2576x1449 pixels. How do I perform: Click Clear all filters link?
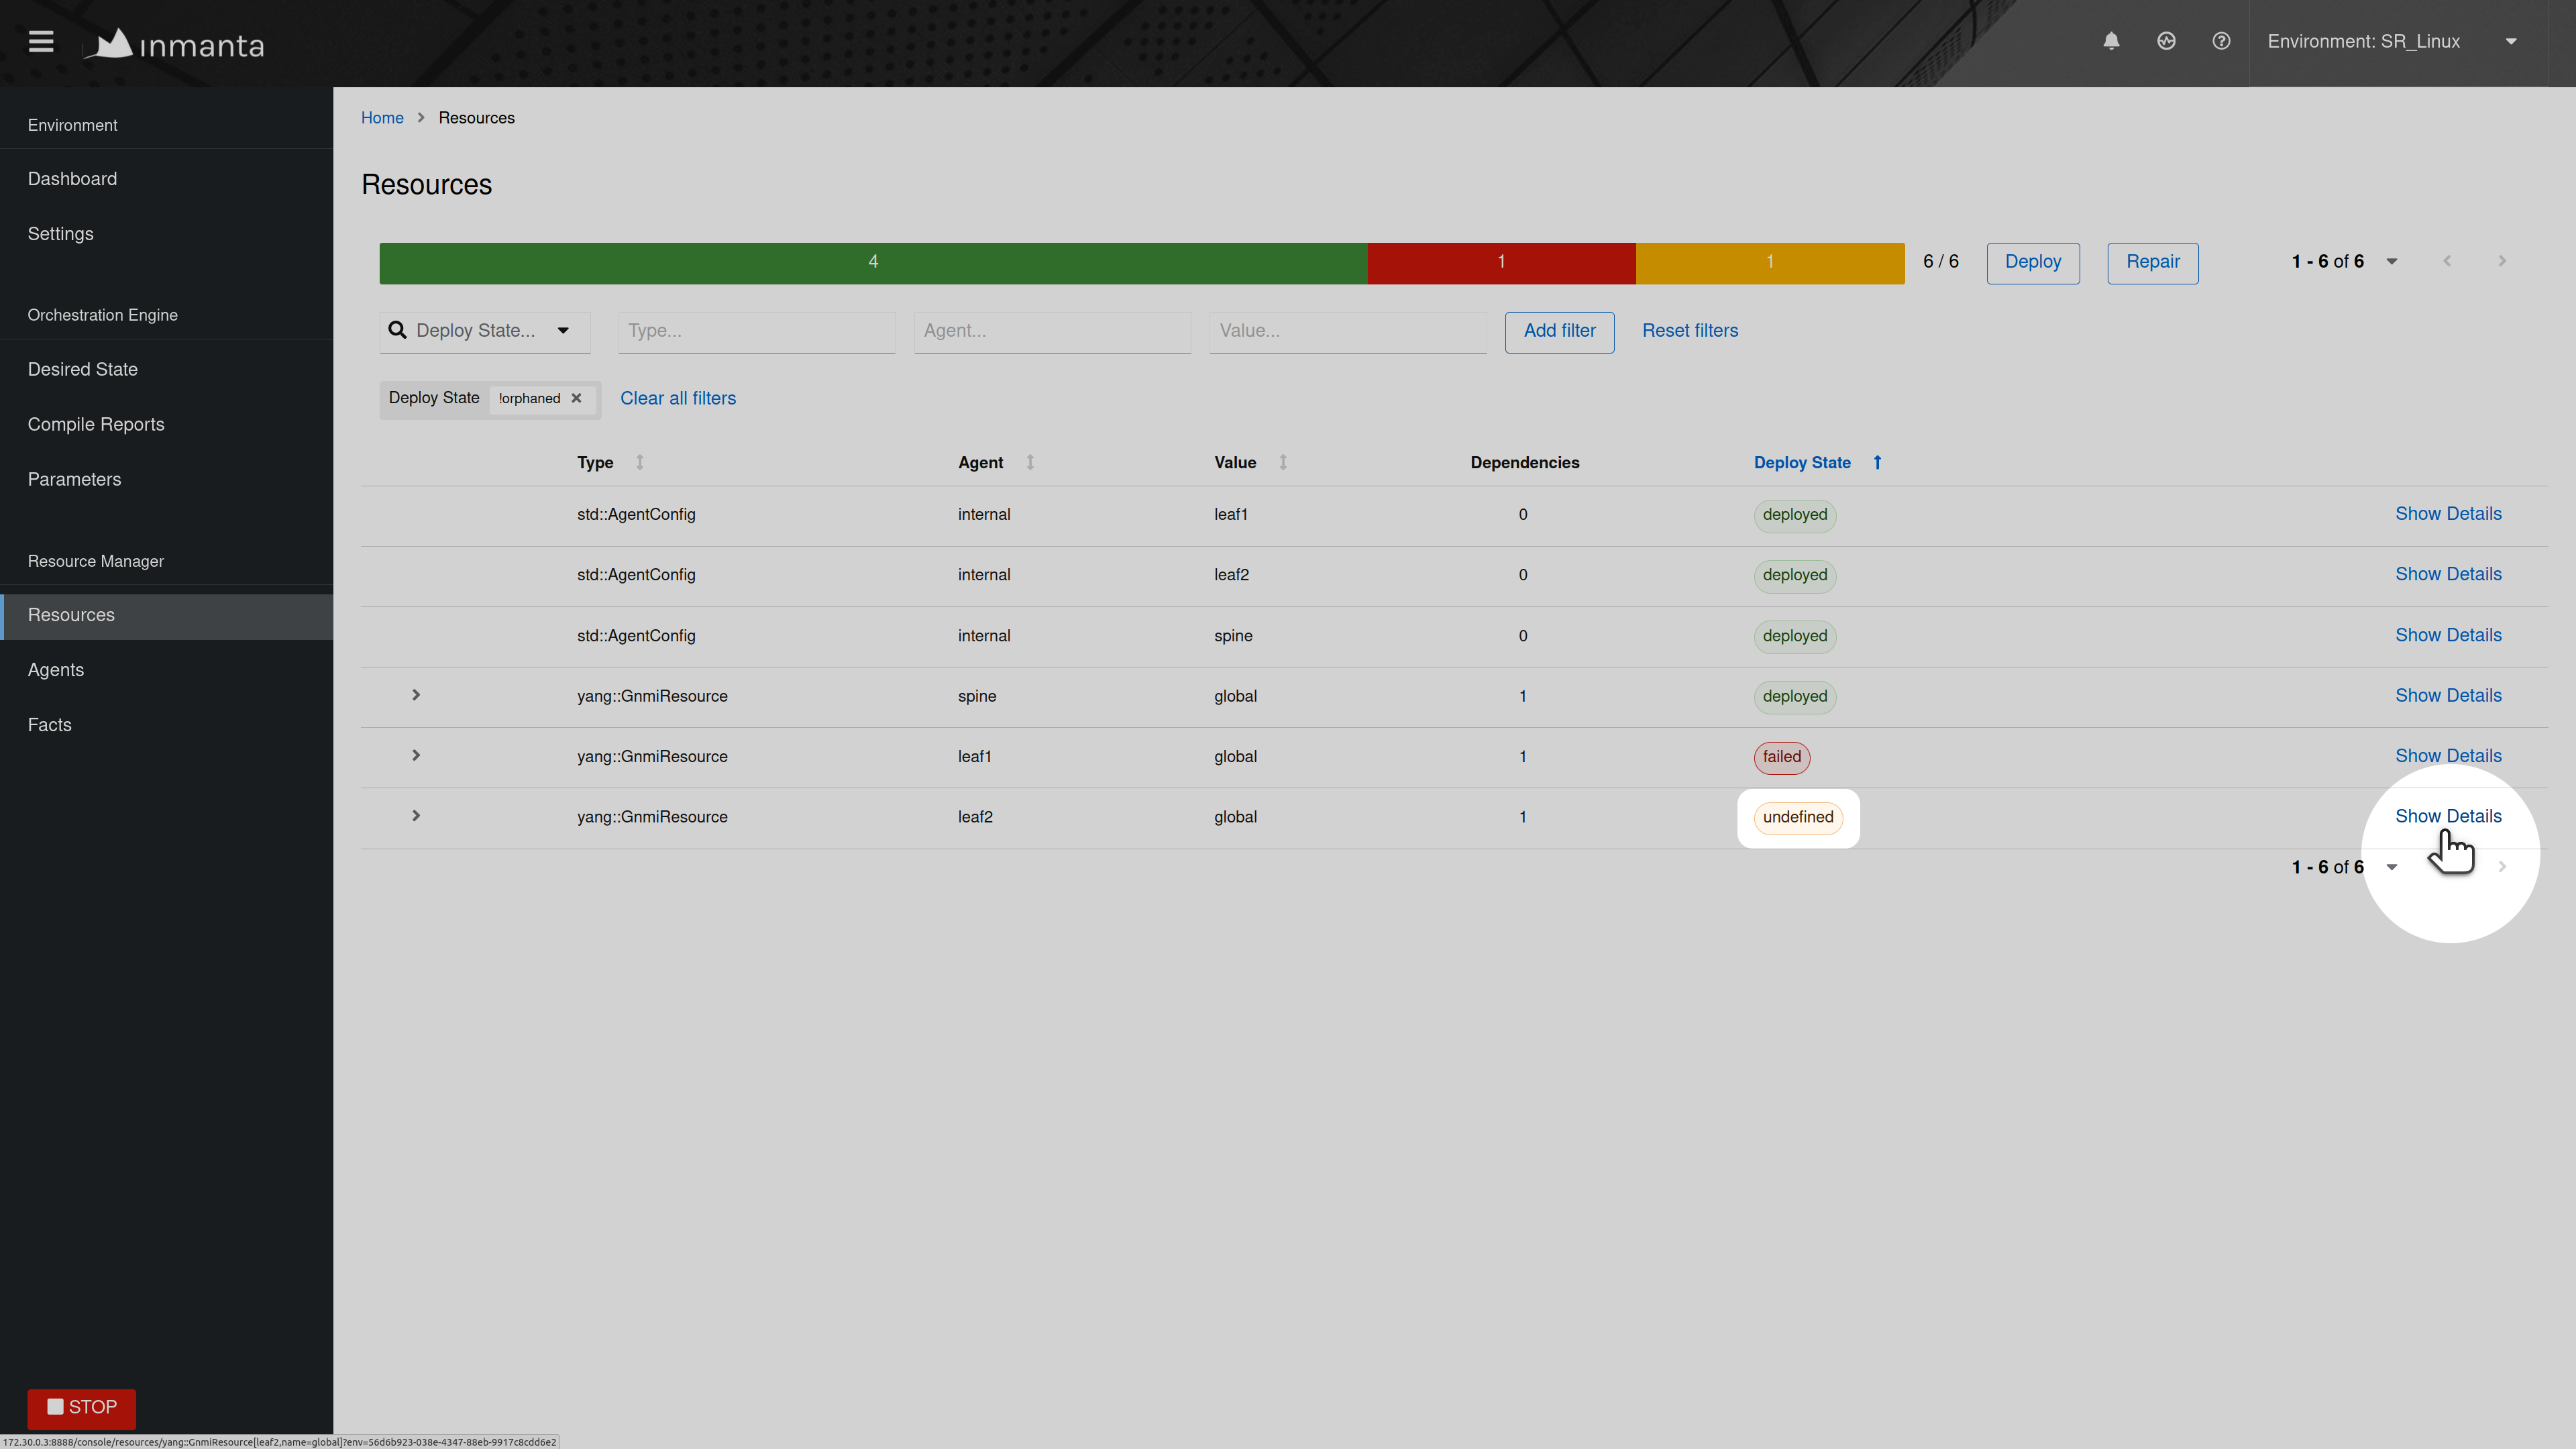click(678, 398)
